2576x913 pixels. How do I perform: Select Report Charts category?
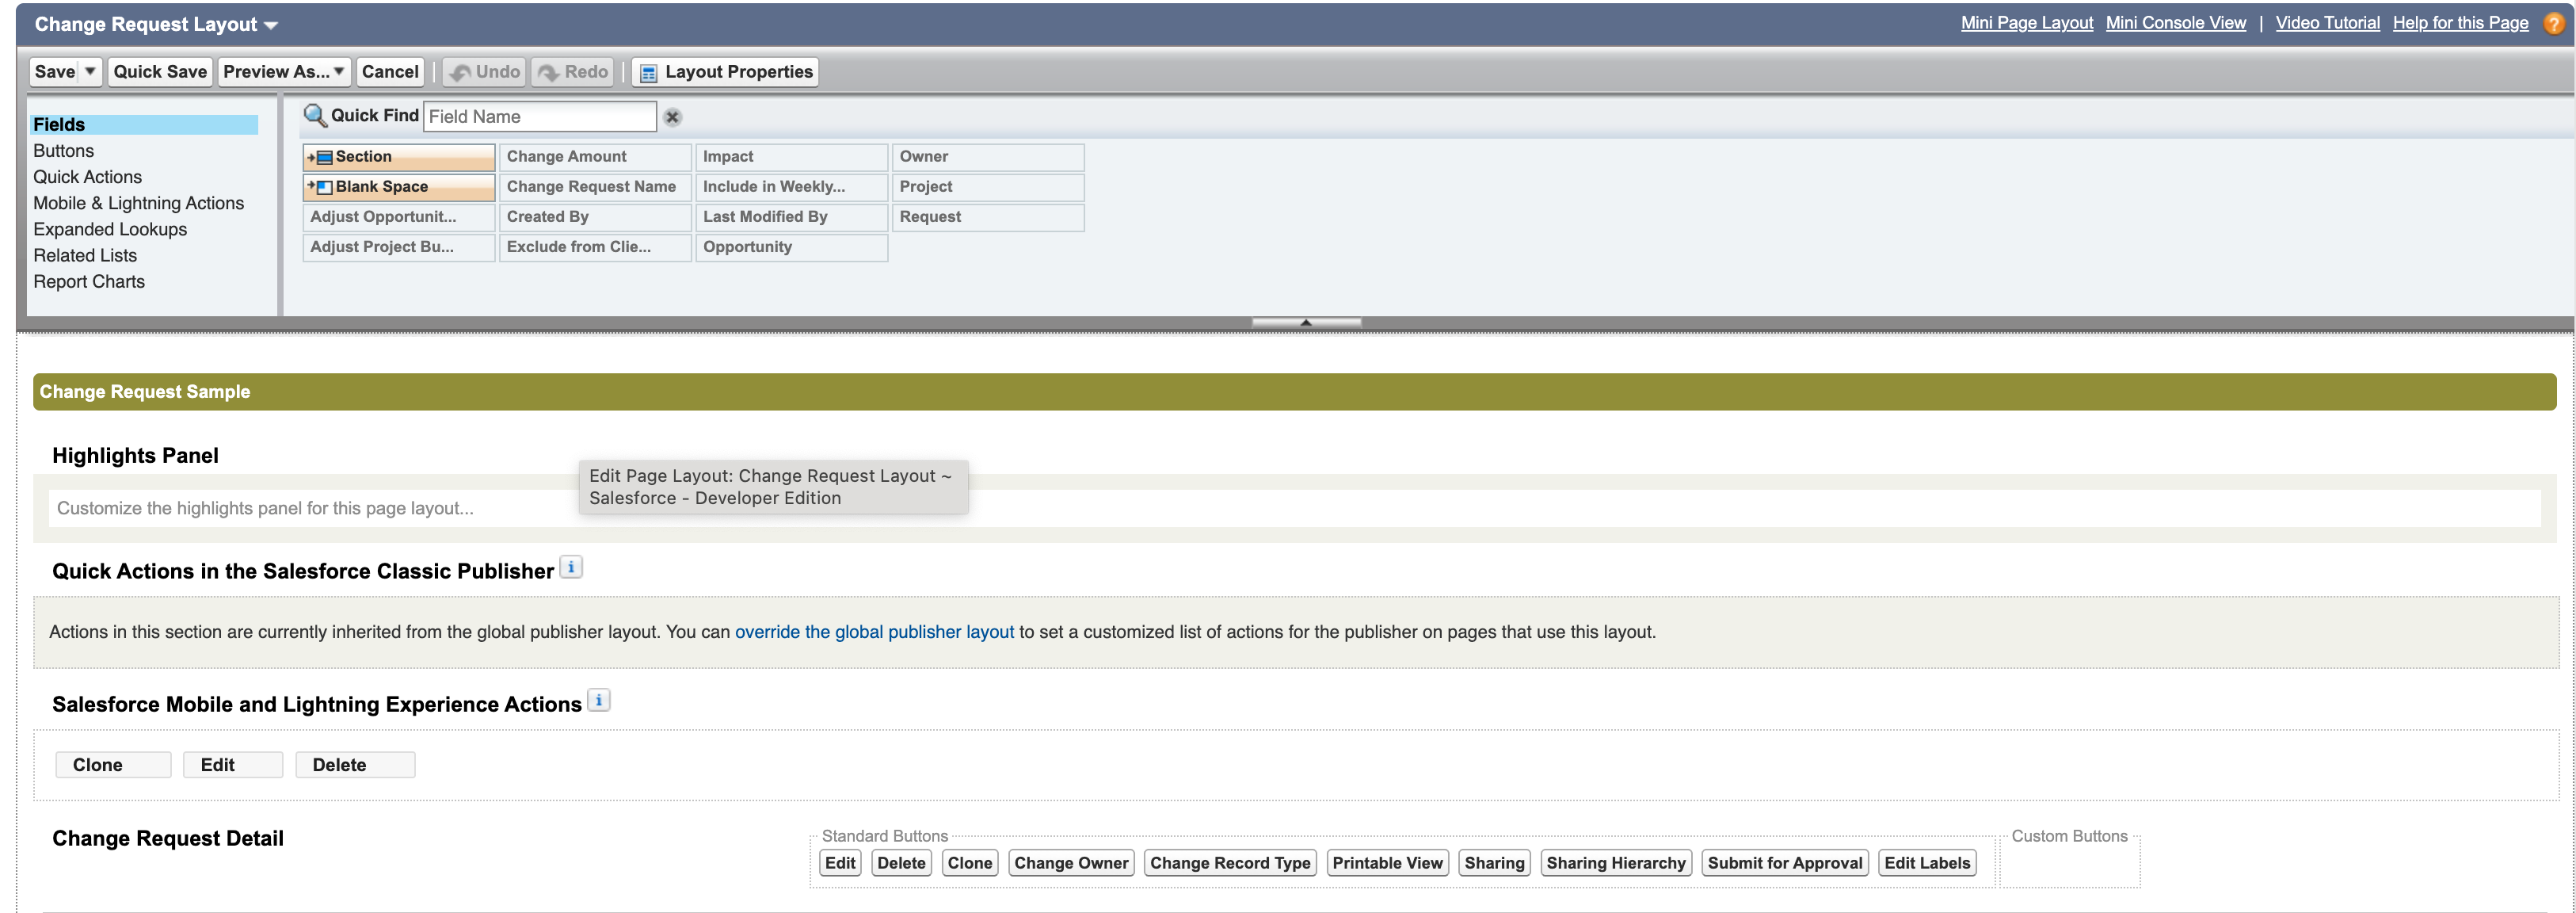(89, 282)
